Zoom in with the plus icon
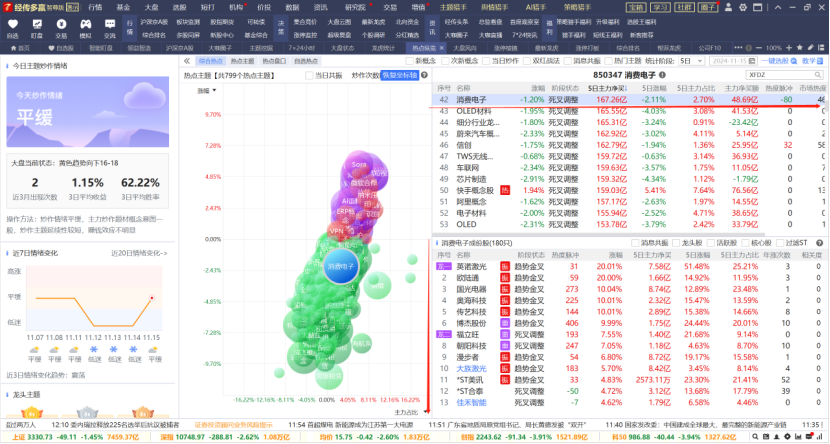 click(x=789, y=48)
